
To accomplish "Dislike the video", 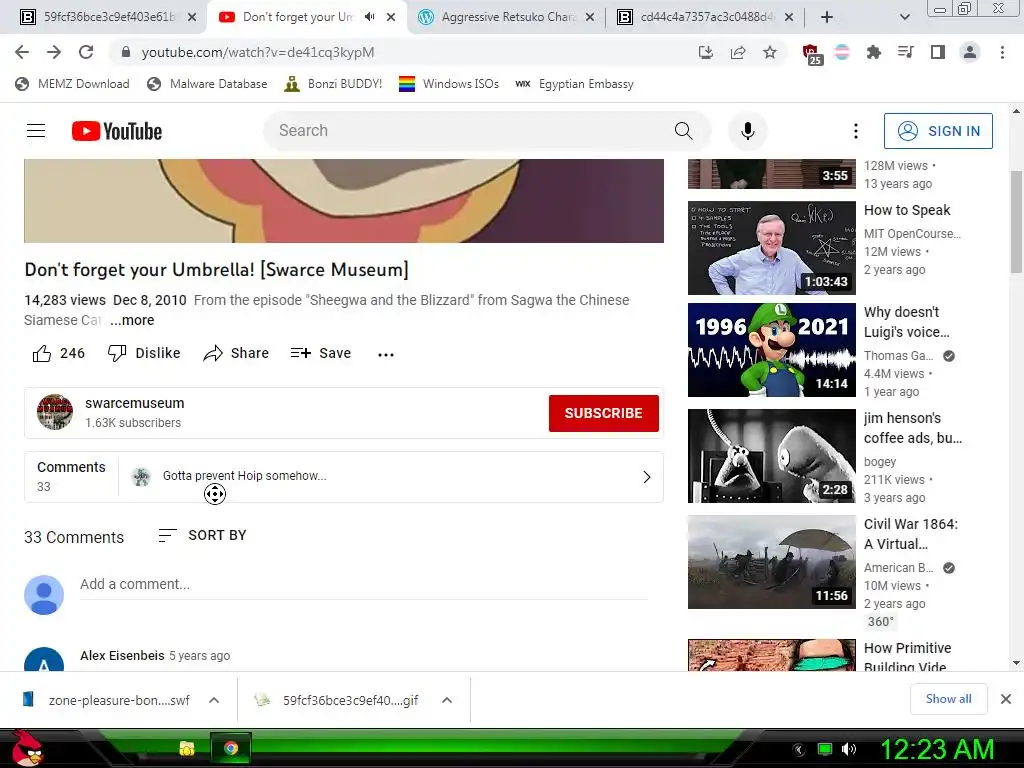I will click(x=144, y=353).
